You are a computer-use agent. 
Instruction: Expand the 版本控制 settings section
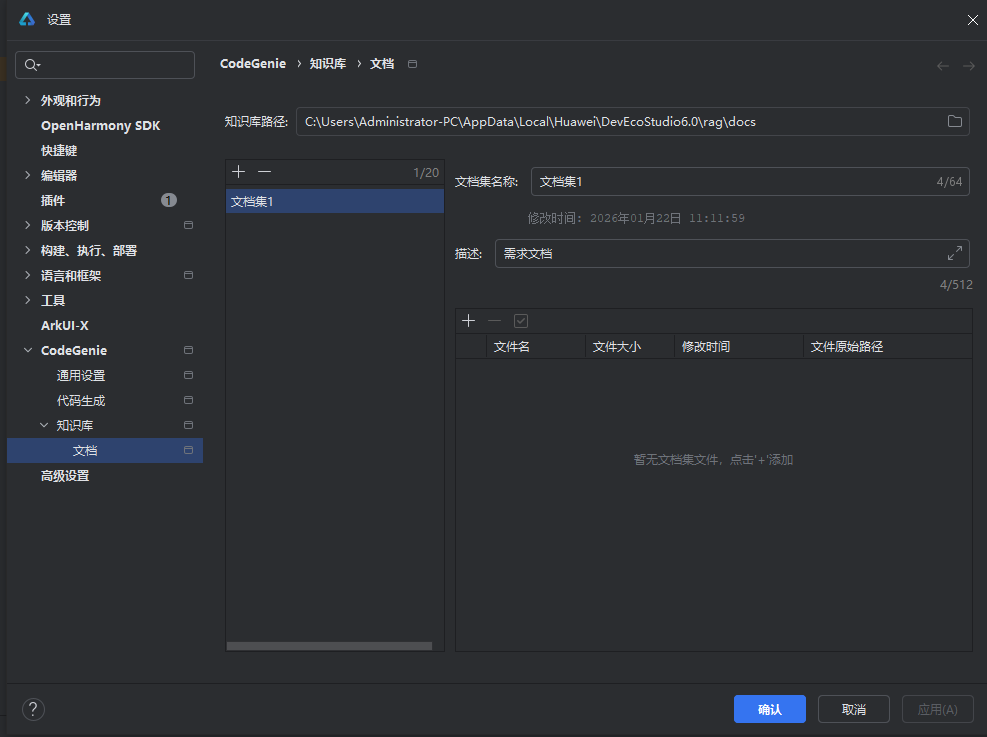26,225
